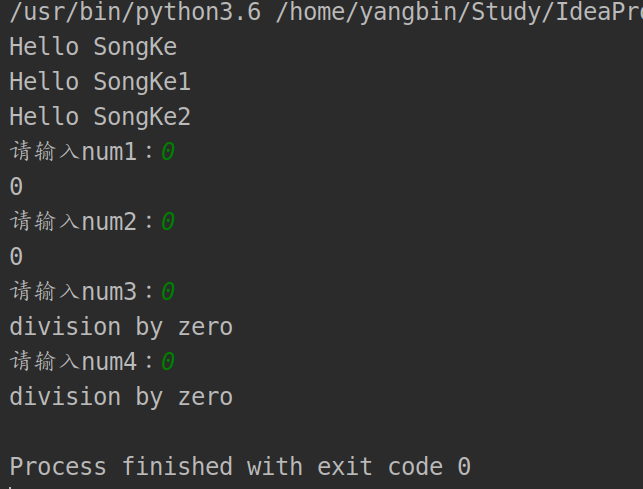Click 'division by zero' message under num4
The width and height of the screenshot is (643, 489).
121,397
